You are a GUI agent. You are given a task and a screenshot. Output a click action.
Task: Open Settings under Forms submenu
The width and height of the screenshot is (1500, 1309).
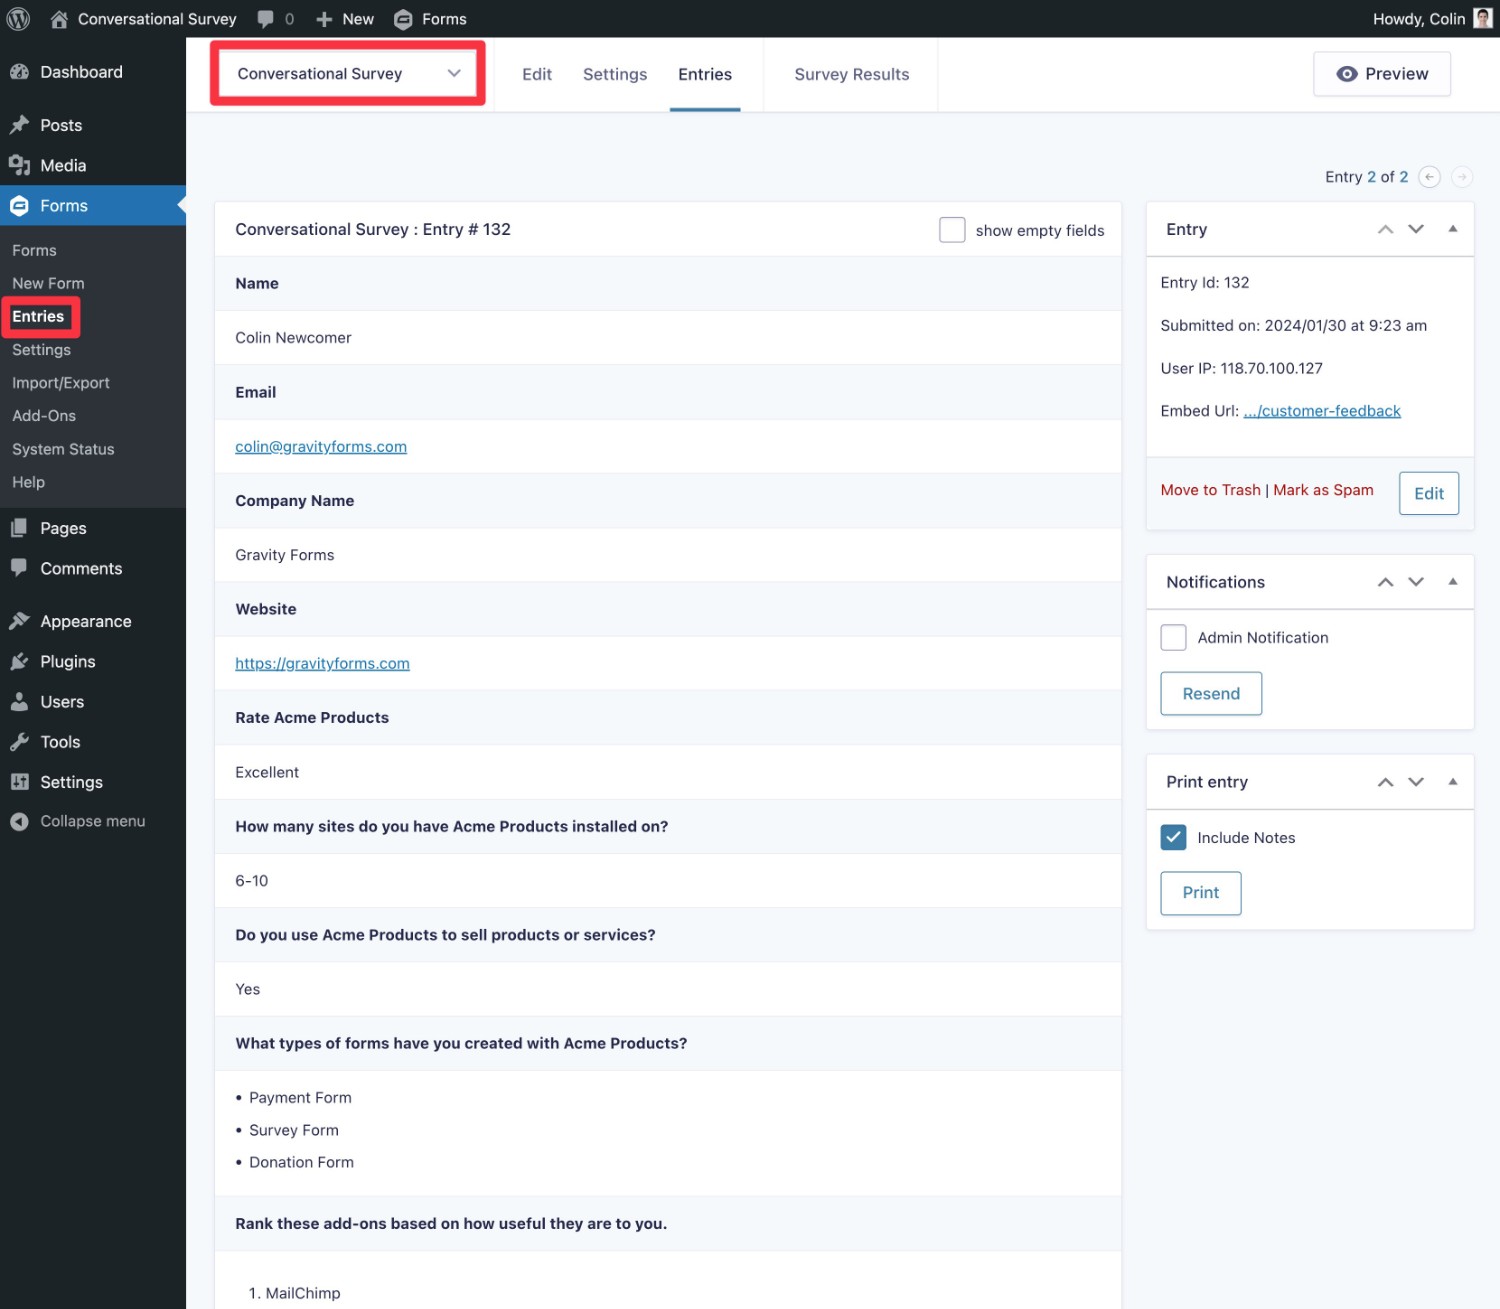point(41,350)
